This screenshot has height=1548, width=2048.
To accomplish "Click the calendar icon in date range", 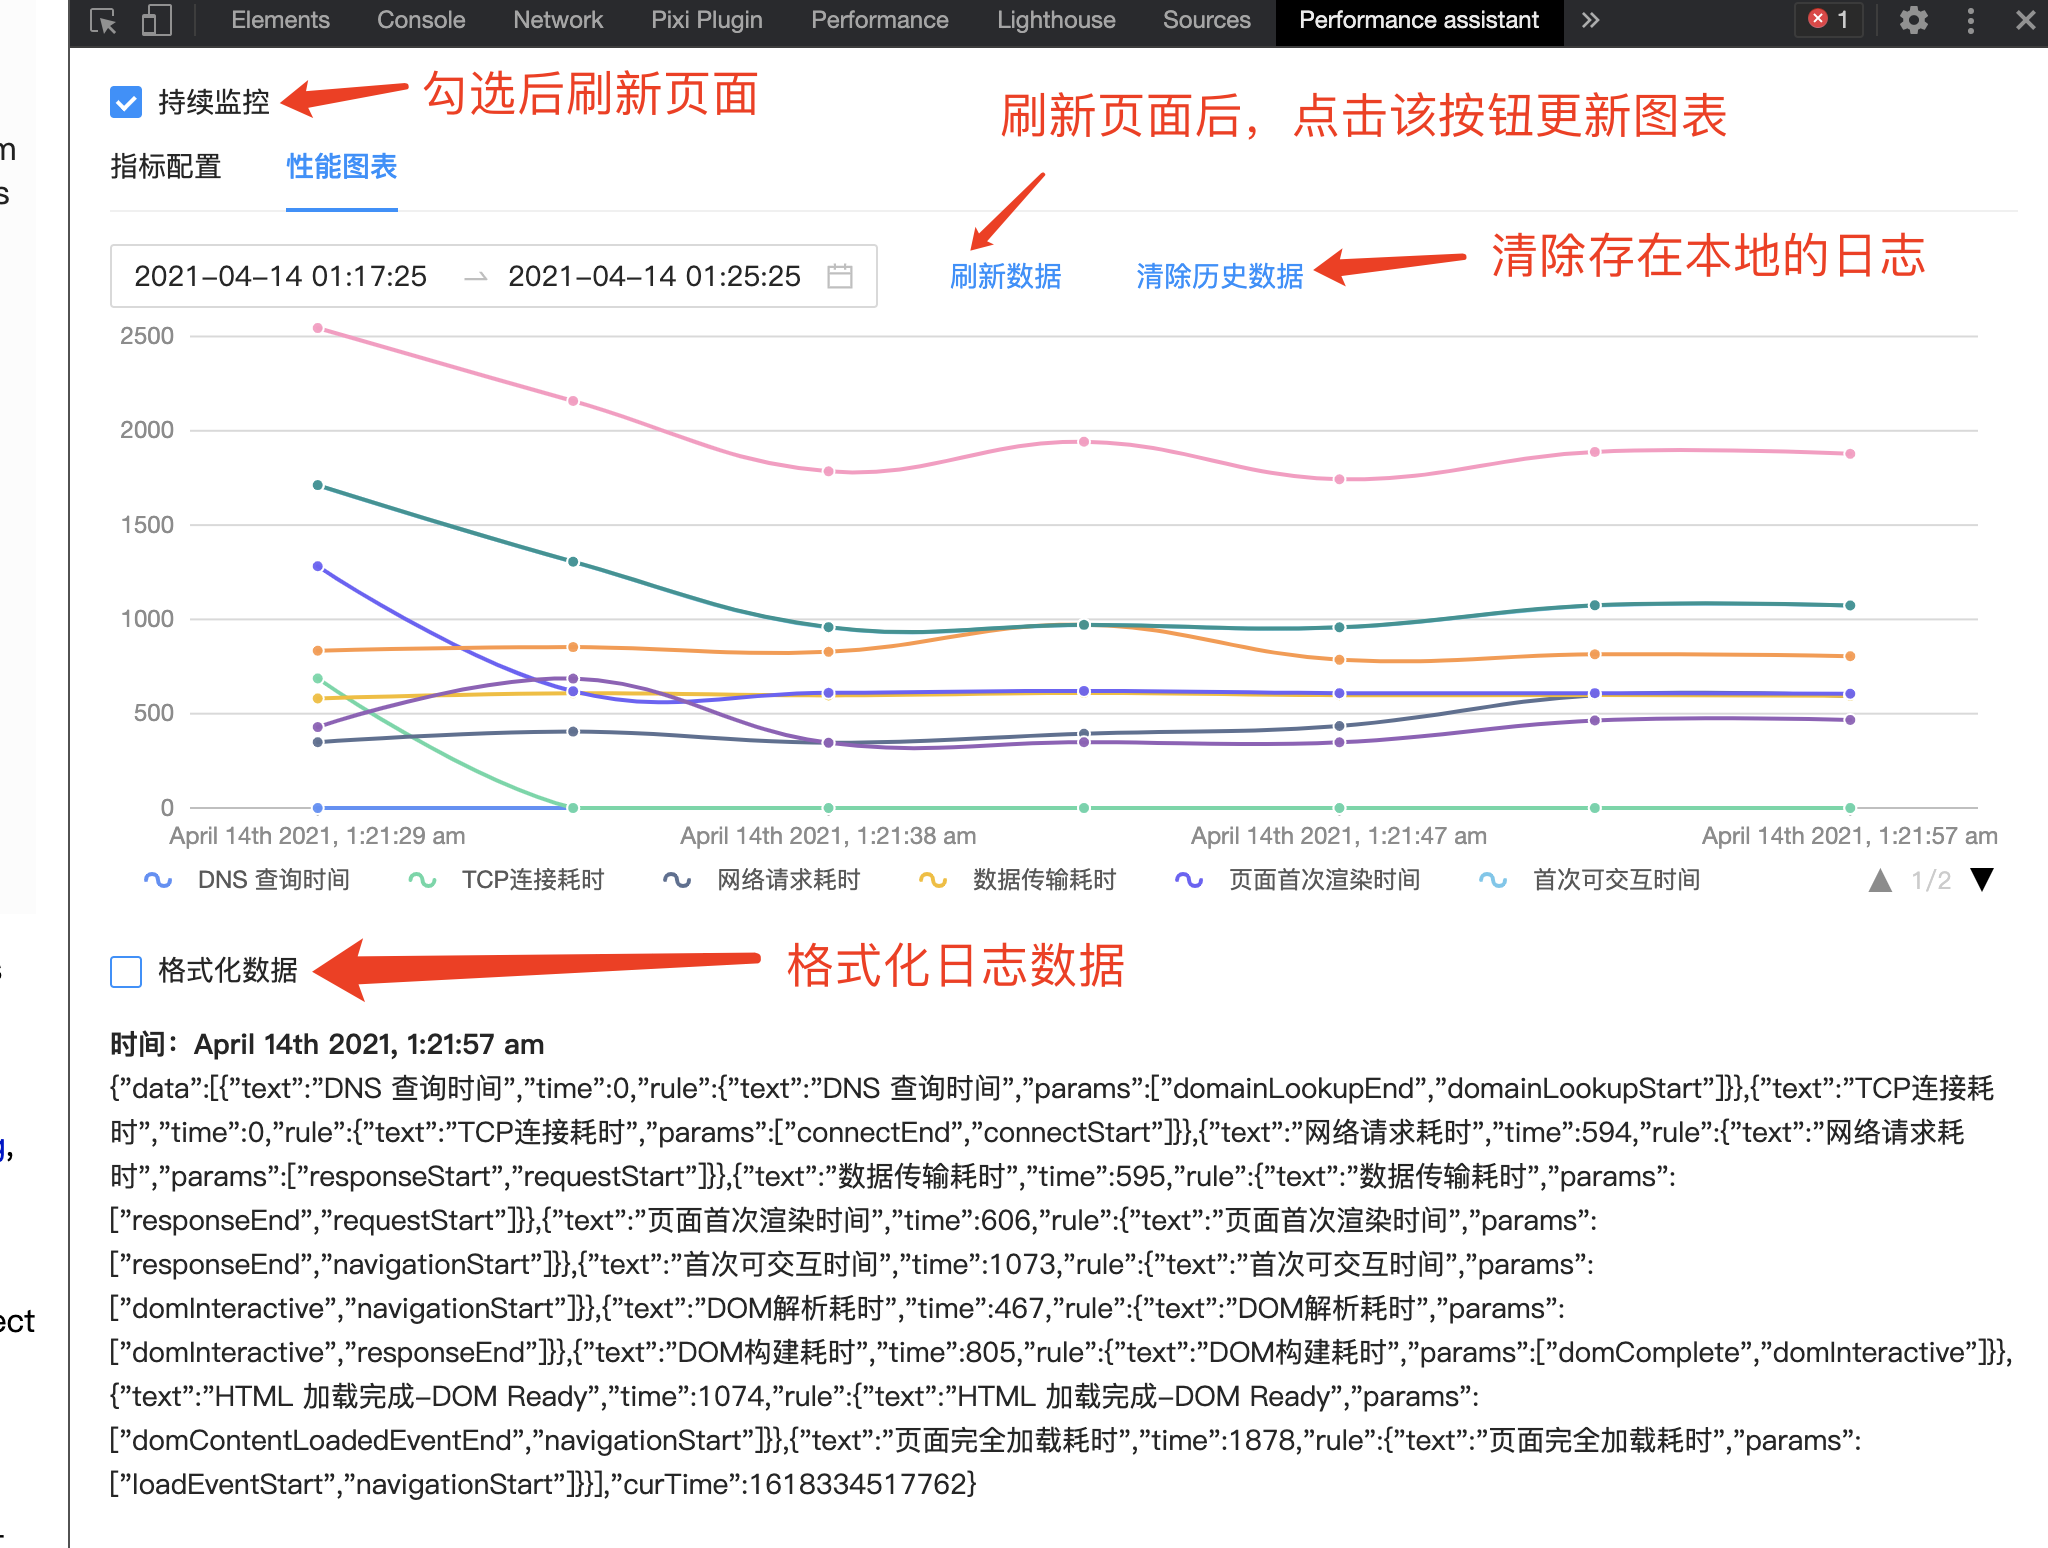I will 840,276.
